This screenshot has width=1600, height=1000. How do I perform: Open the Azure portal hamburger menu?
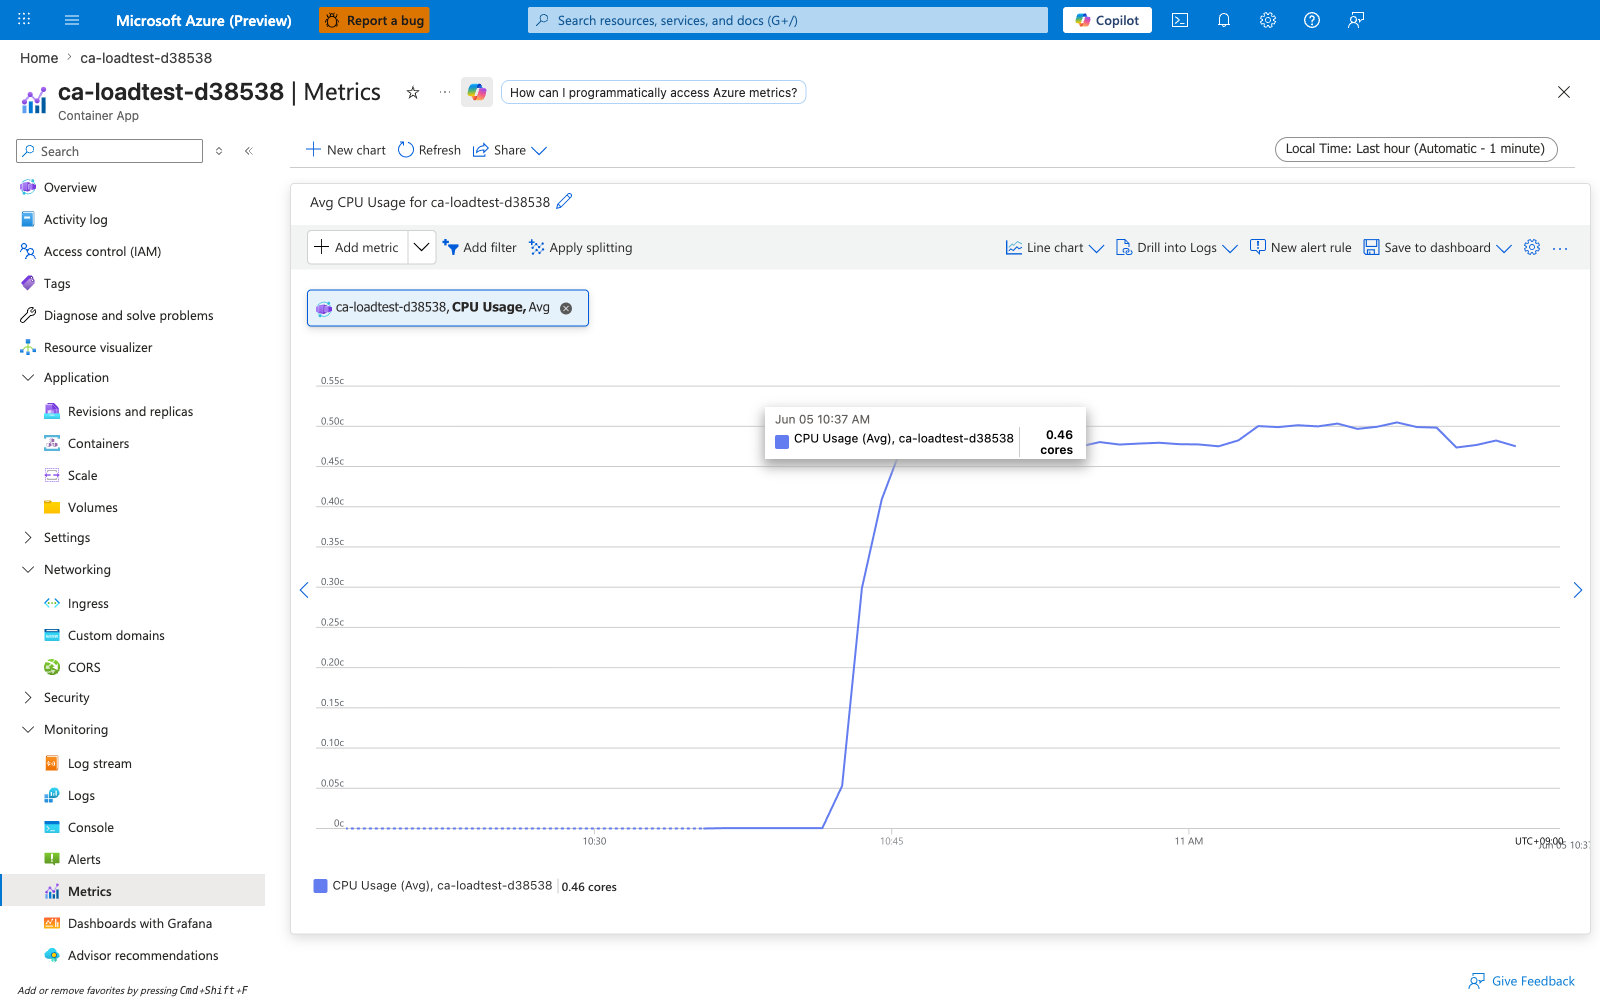[x=72, y=20]
